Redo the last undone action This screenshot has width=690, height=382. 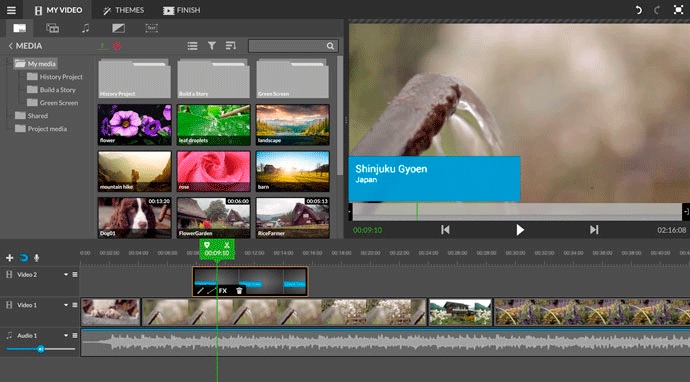[657, 10]
